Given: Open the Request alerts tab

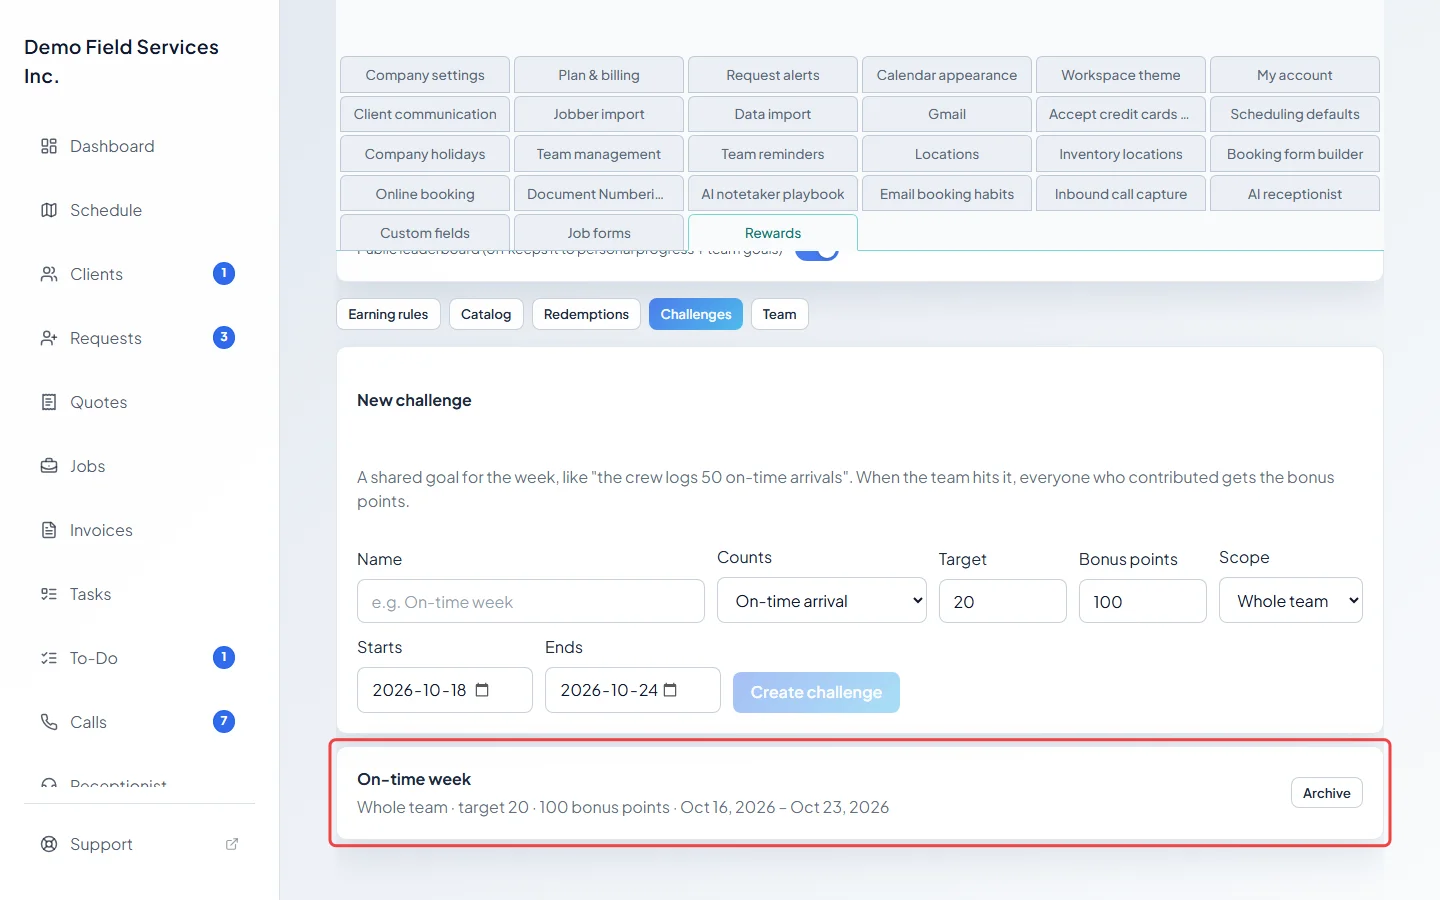Looking at the screenshot, I should point(773,75).
